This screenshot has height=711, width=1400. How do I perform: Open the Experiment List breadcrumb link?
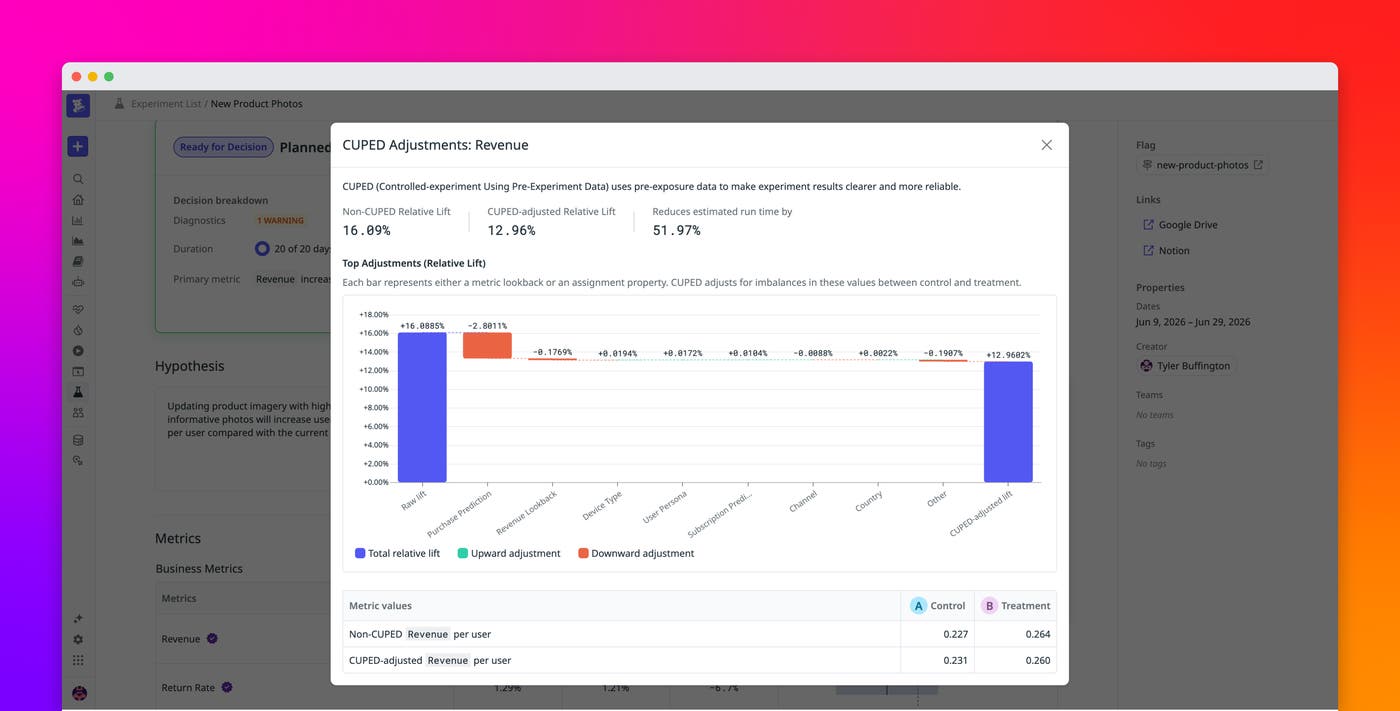166,104
